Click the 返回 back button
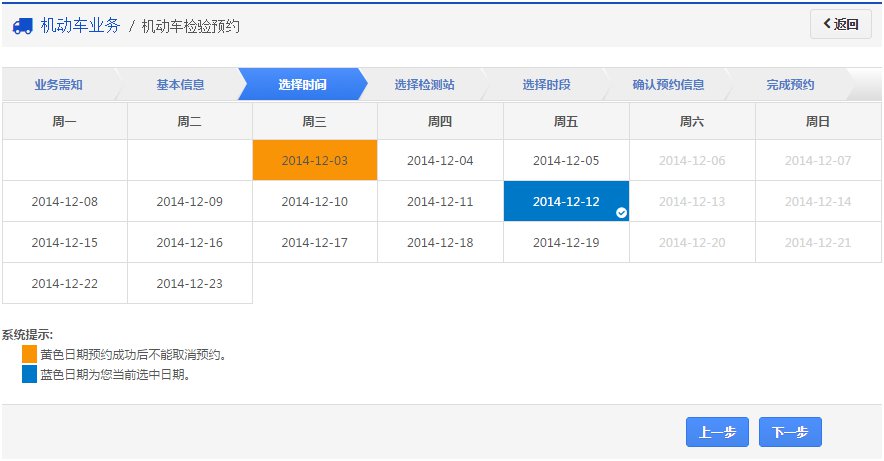This screenshot has width=884, height=461. (841, 24)
